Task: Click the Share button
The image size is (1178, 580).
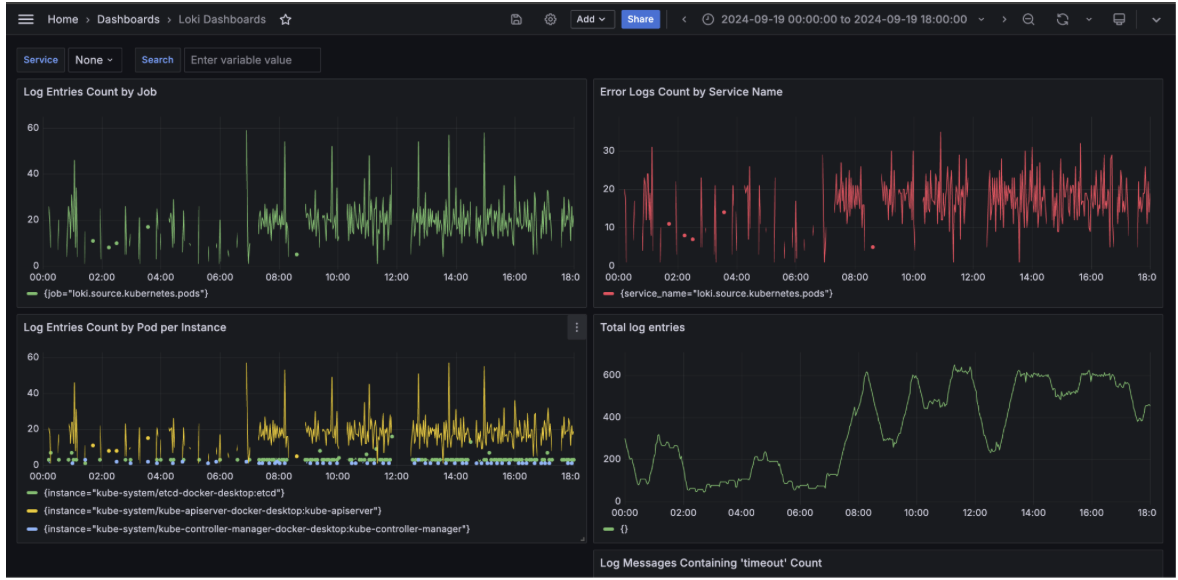Action: 640,19
